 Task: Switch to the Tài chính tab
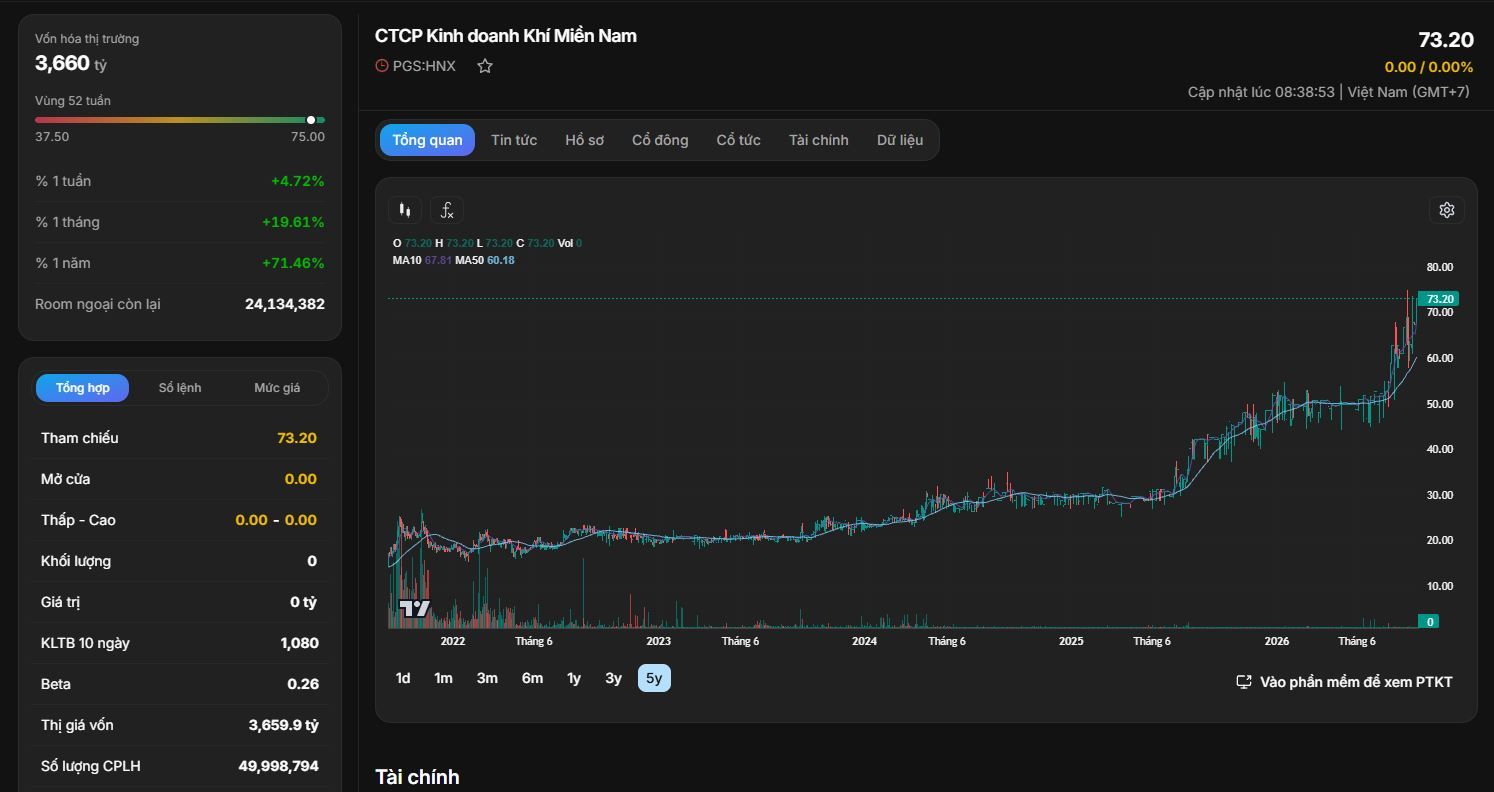pos(818,140)
